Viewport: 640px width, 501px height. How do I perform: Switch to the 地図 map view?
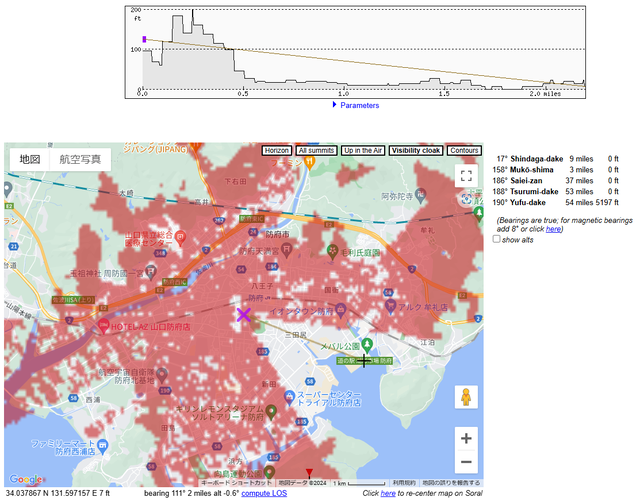click(30, 159)
